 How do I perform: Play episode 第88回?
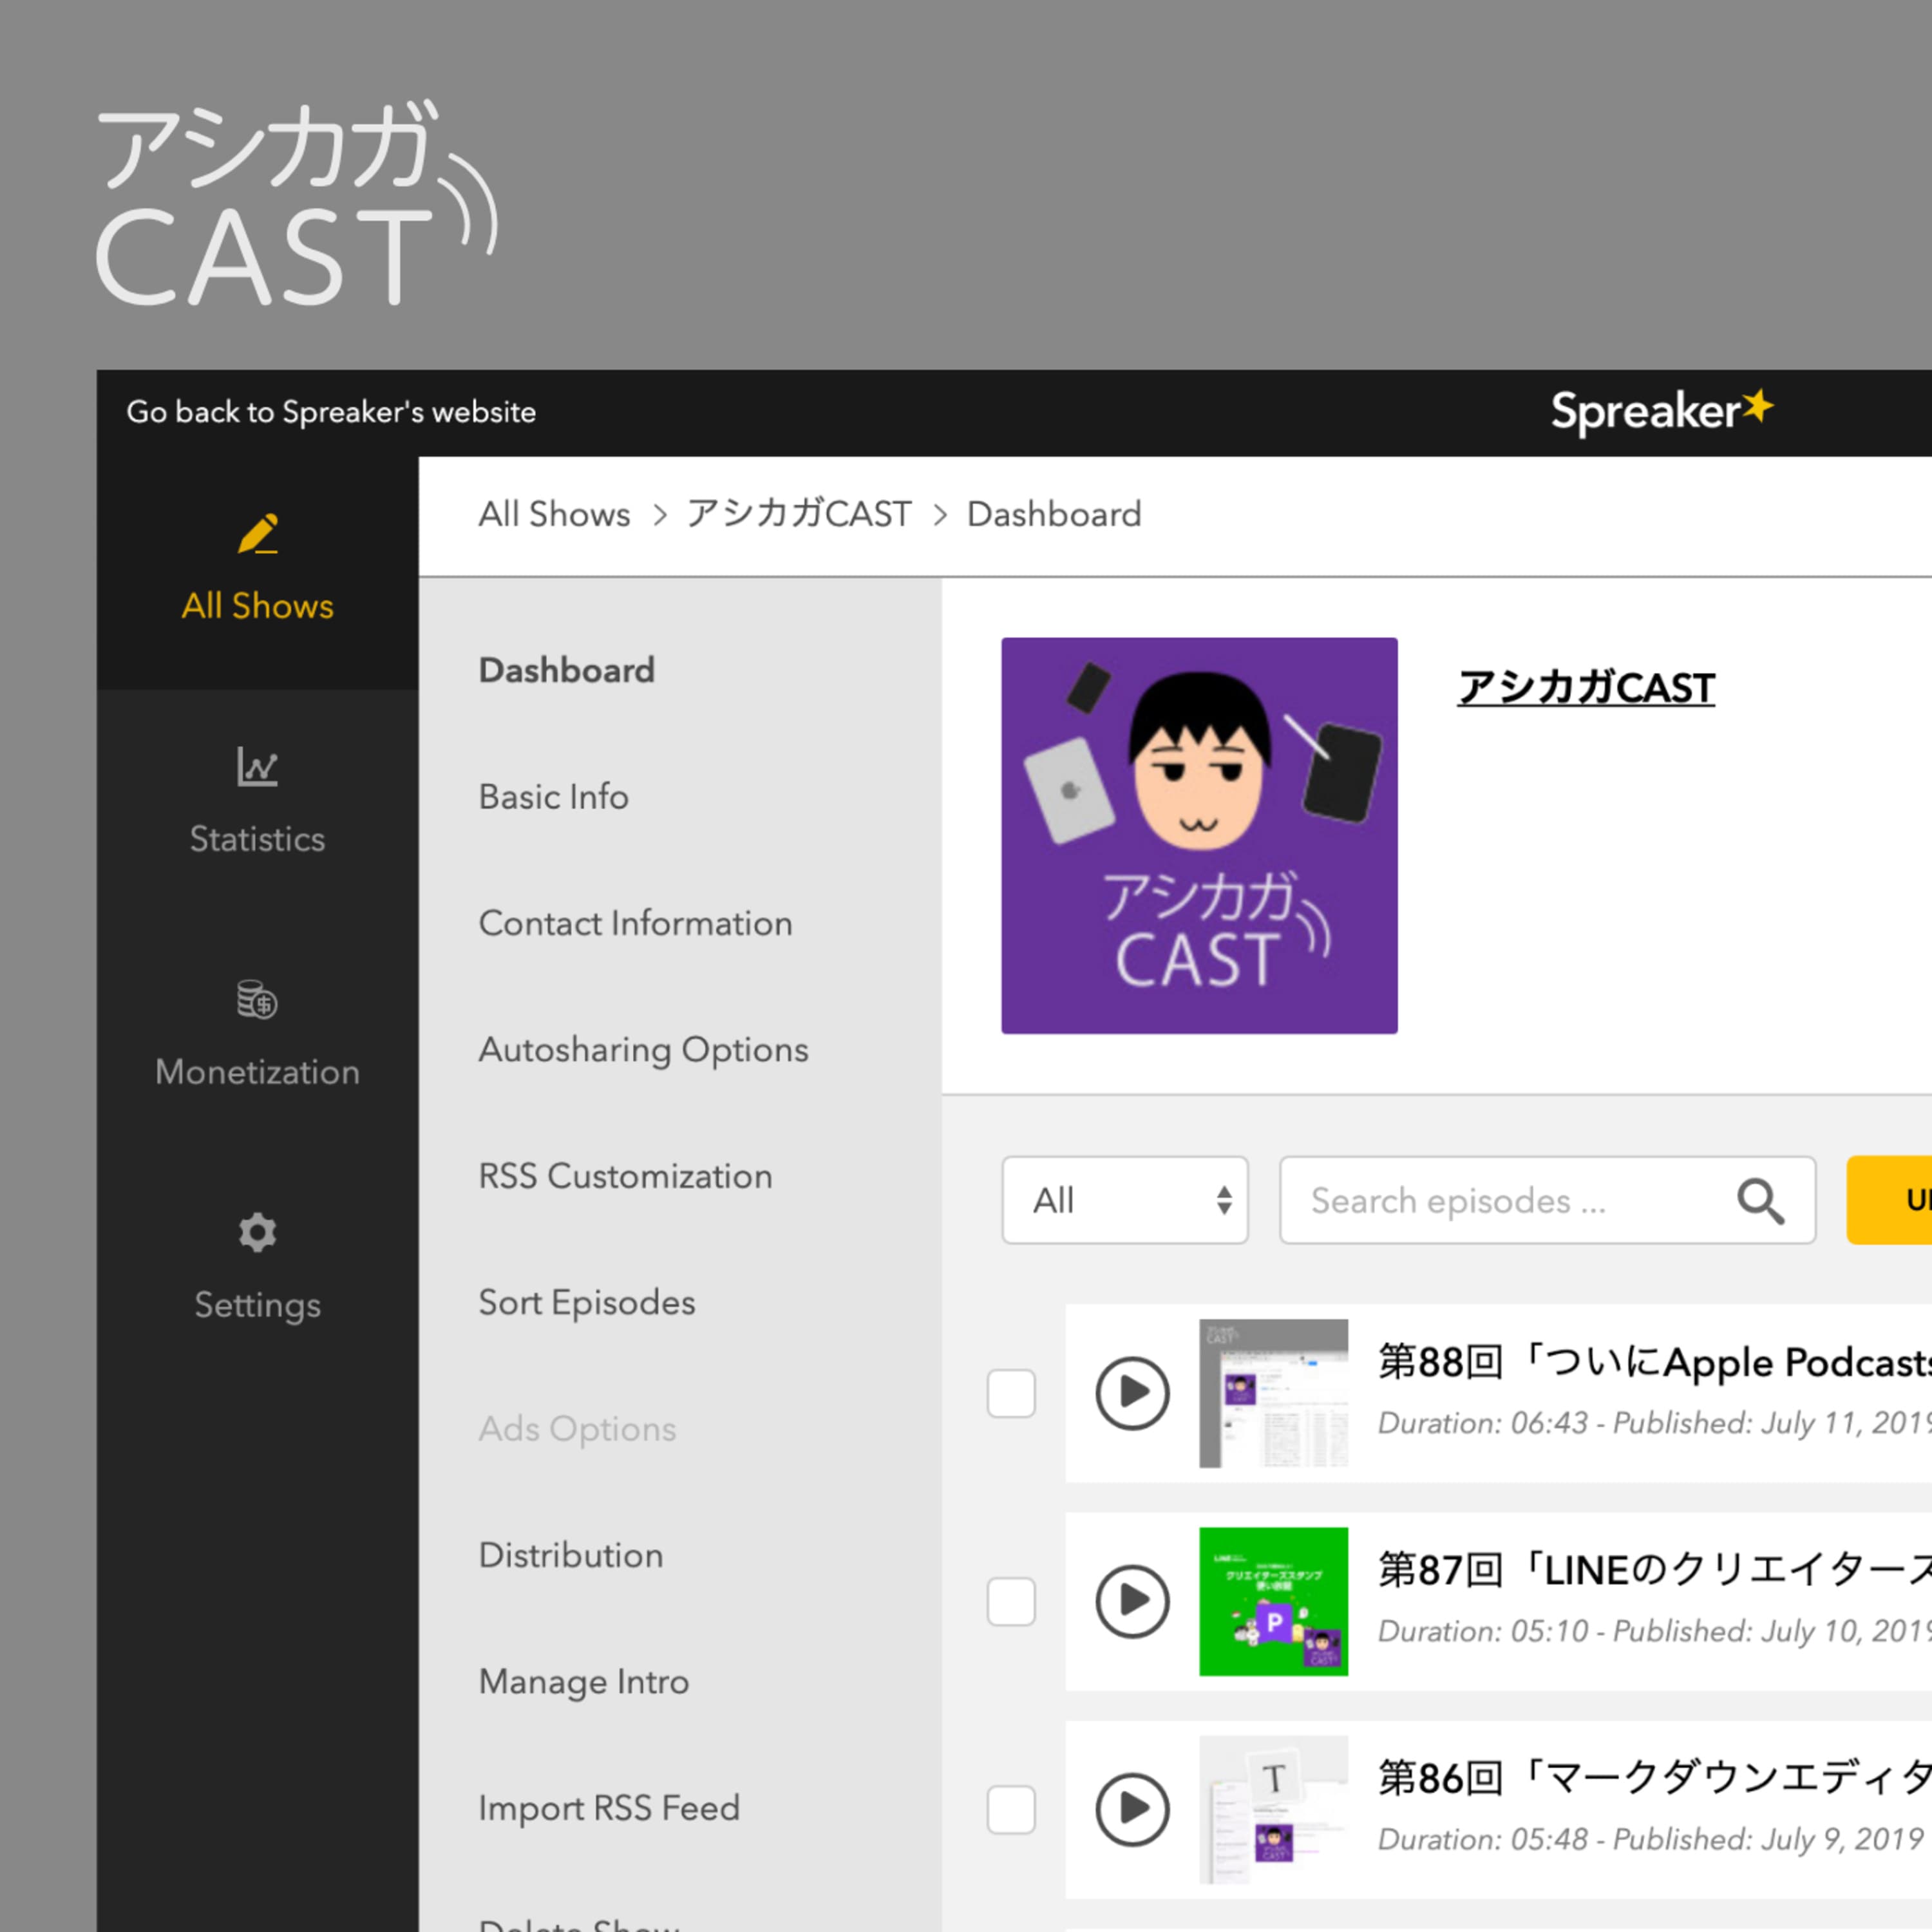click(1132, 1393)
